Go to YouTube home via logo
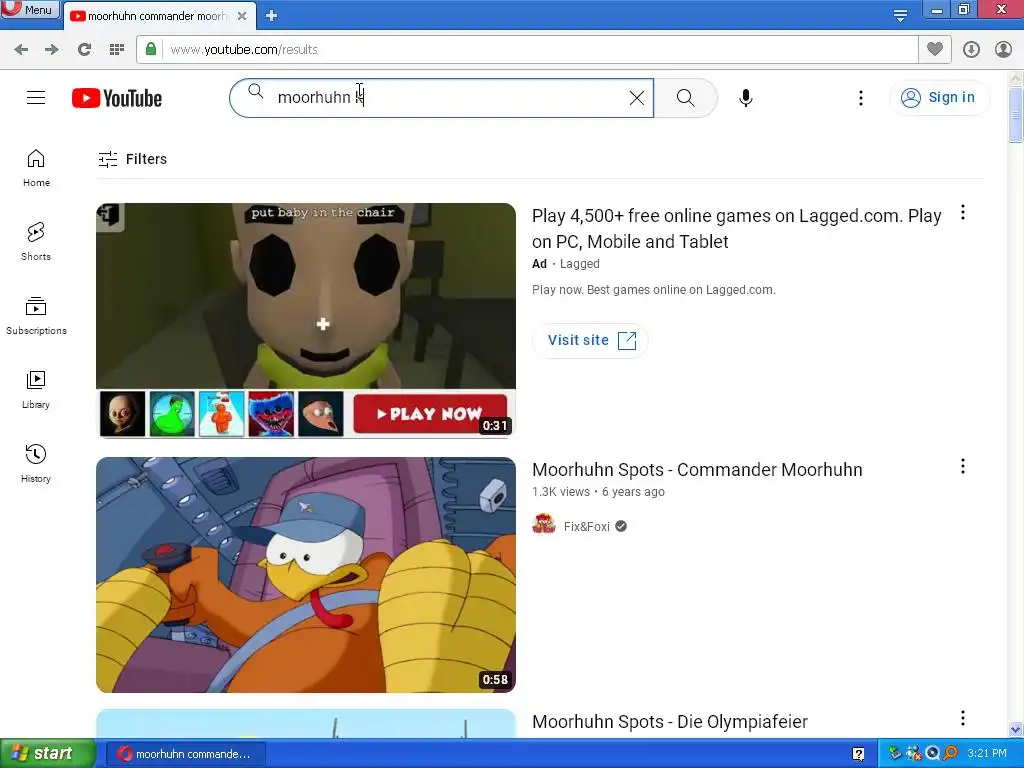Viewport: 1024px width, 768px height. pos(117,98)
